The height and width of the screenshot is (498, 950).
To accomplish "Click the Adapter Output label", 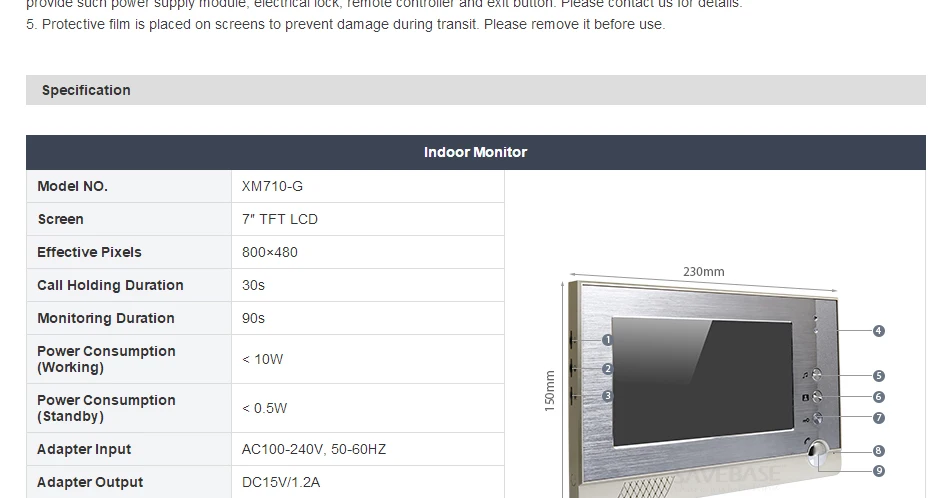I will click(x=90, y=482).
